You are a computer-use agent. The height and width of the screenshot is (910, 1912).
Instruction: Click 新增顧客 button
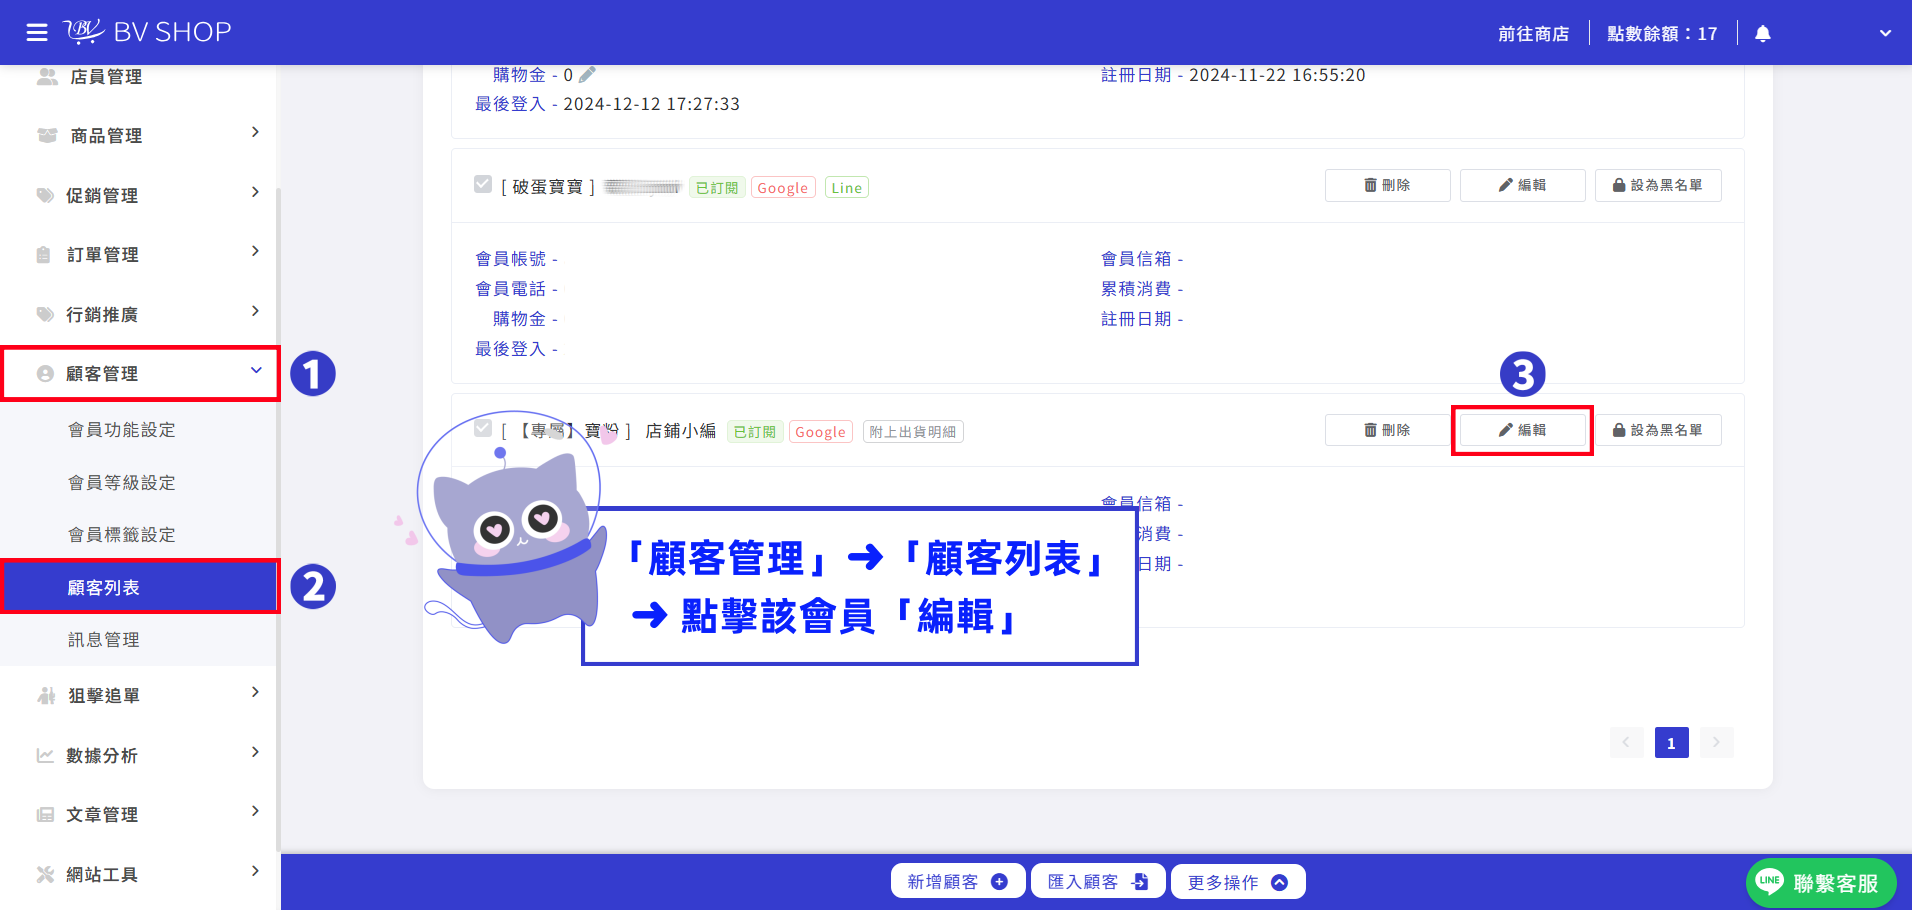pos(958,882)
